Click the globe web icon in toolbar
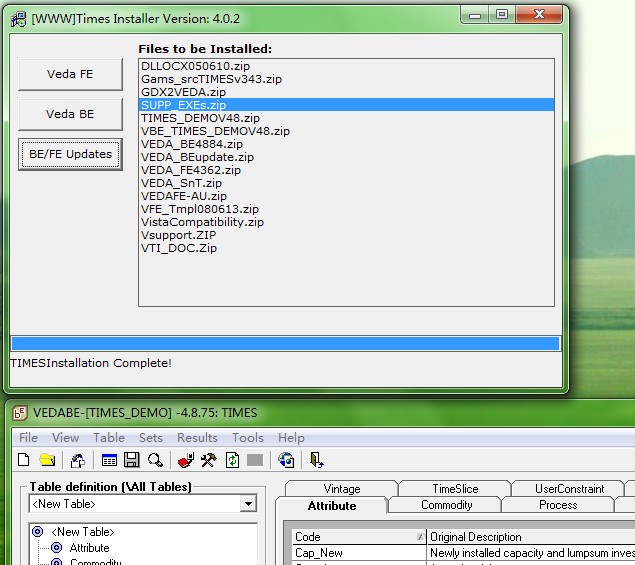The height and width of the screenshot is (565, 635). 286,460
